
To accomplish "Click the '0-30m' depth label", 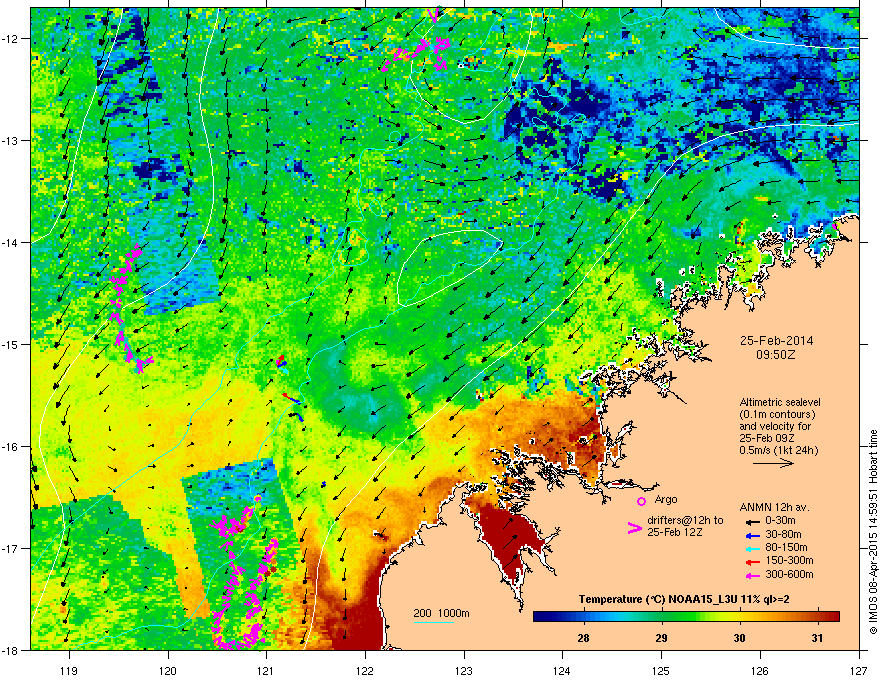I will pyautogui.click(x=780, y=521).
